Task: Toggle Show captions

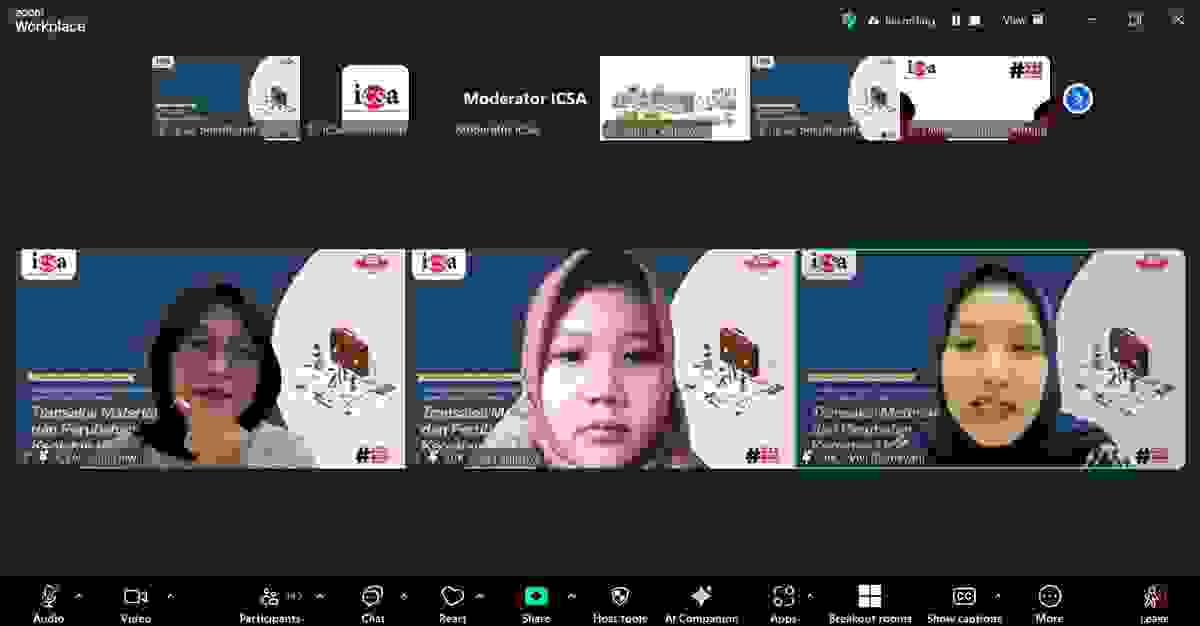Action: point(964,602)
